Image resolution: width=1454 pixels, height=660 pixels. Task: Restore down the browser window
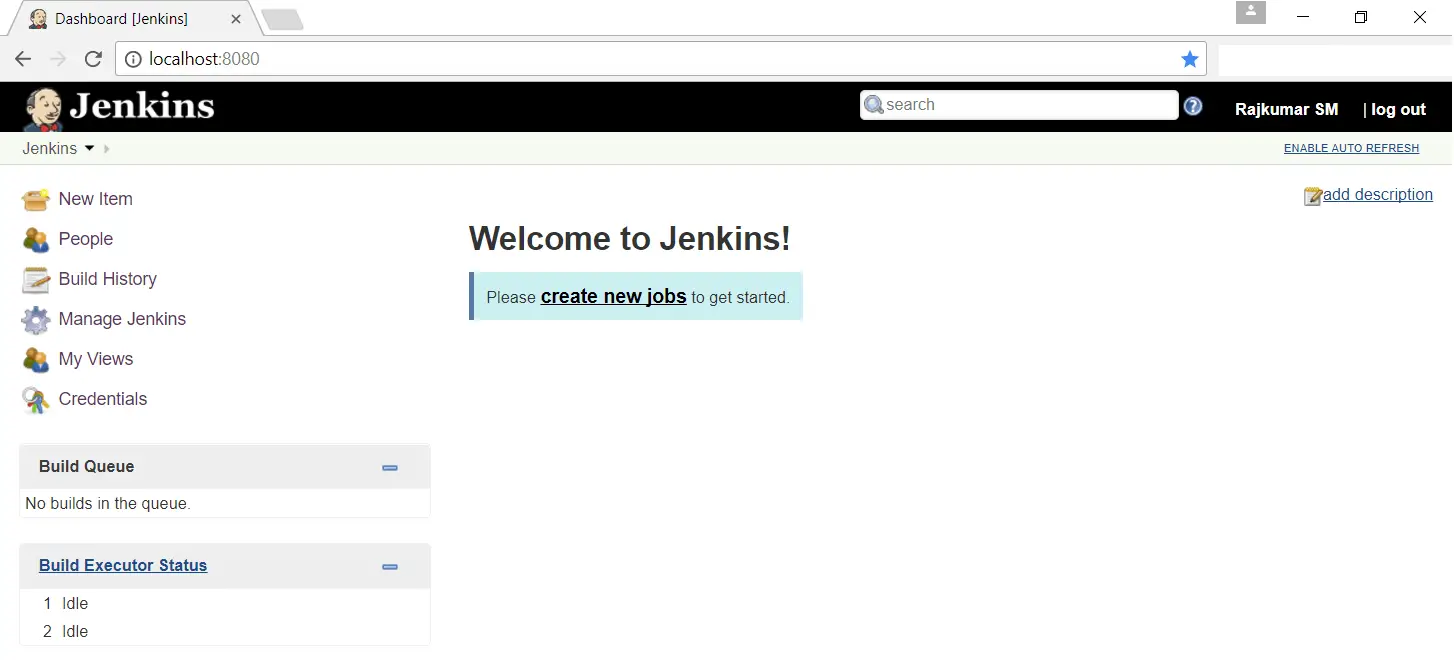point(1361,17)
